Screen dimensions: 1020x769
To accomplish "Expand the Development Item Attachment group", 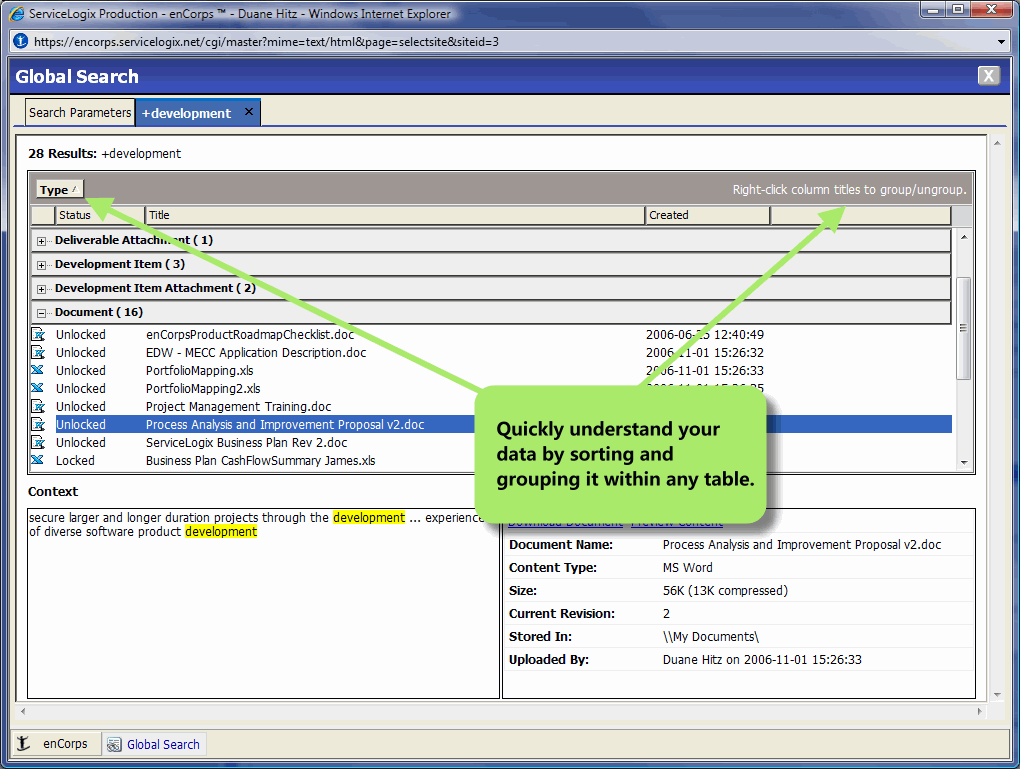I will tap(42, 290).
